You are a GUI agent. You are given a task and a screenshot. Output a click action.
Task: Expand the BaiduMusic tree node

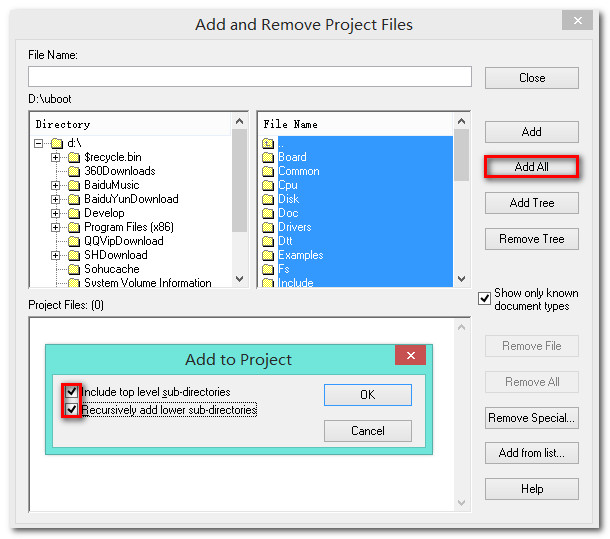pyautogui.click(x=55, y=185)
